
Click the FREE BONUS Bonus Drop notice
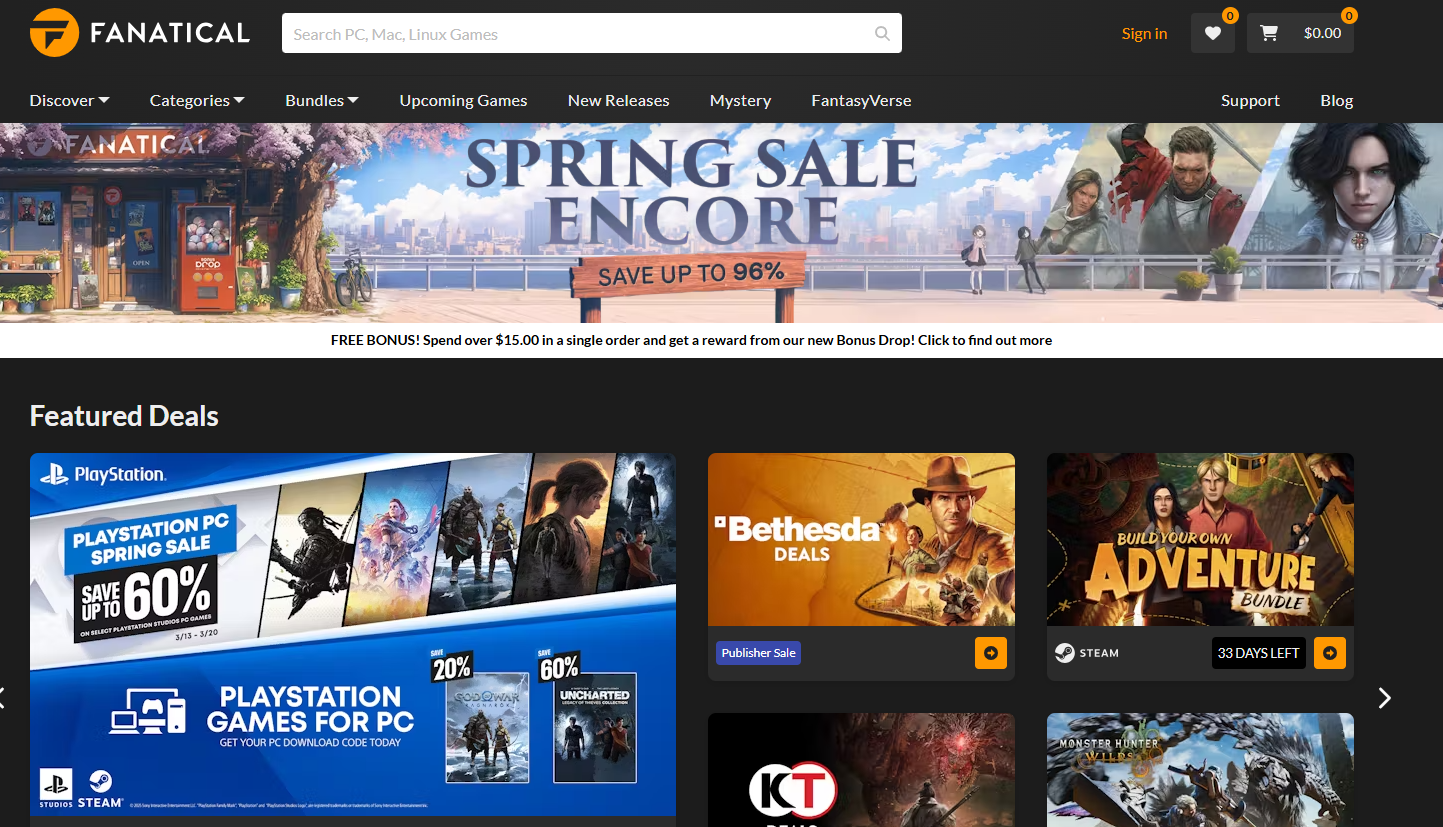[x=691, y=340]
